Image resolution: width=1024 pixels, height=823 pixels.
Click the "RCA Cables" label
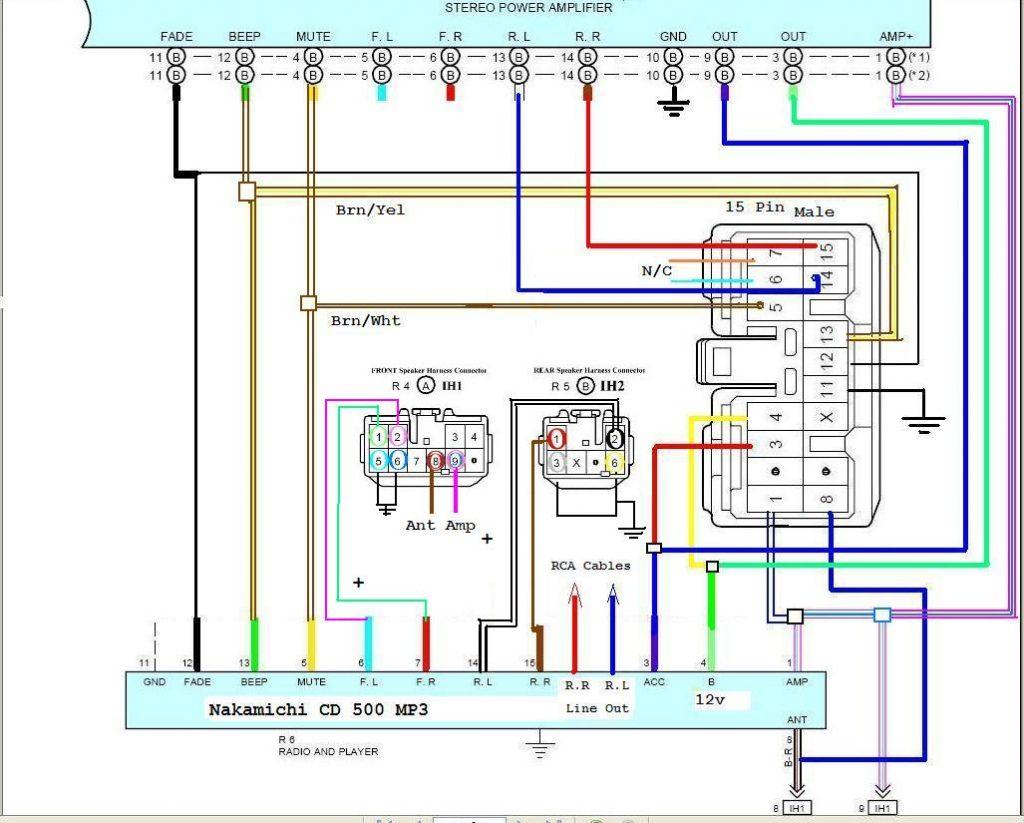(591, 565)
